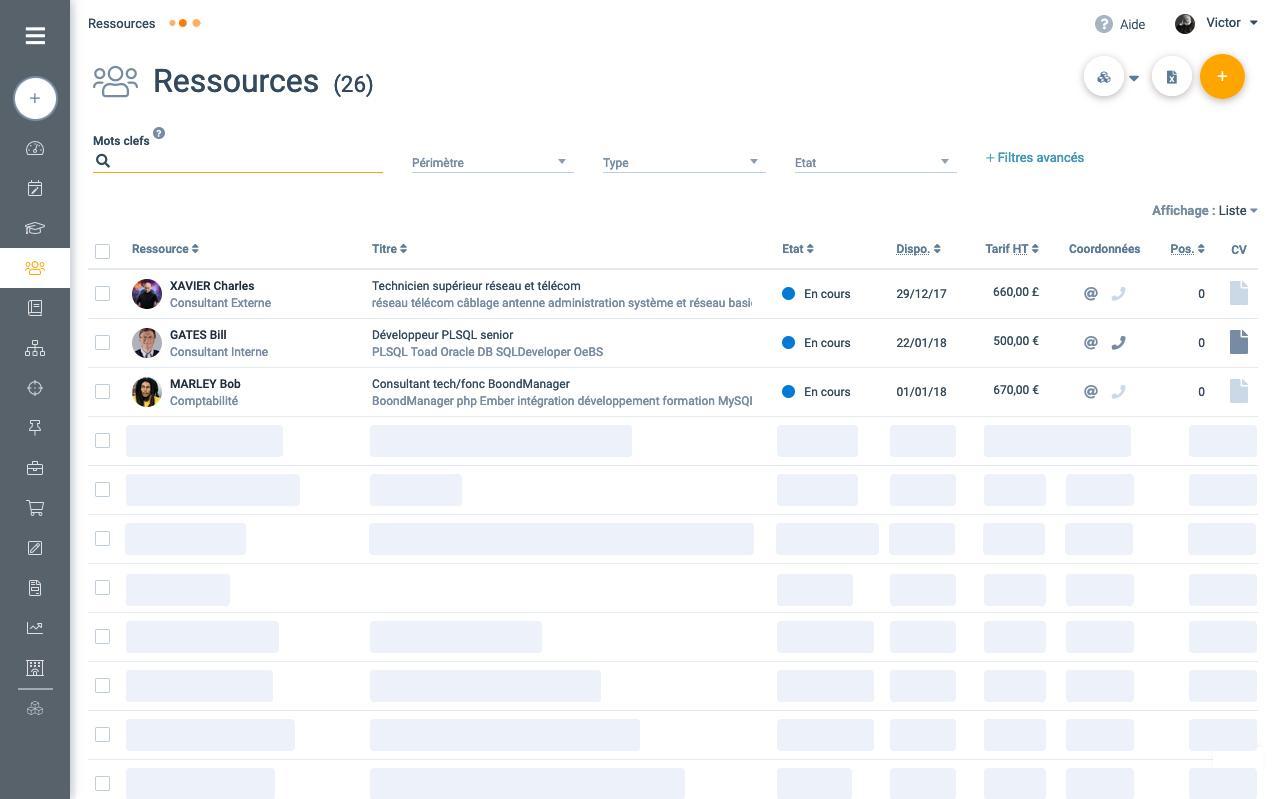Screen dimensions: 1279x799
Task: Click GATES Bill's phone icon
Action: (1119, 342)
